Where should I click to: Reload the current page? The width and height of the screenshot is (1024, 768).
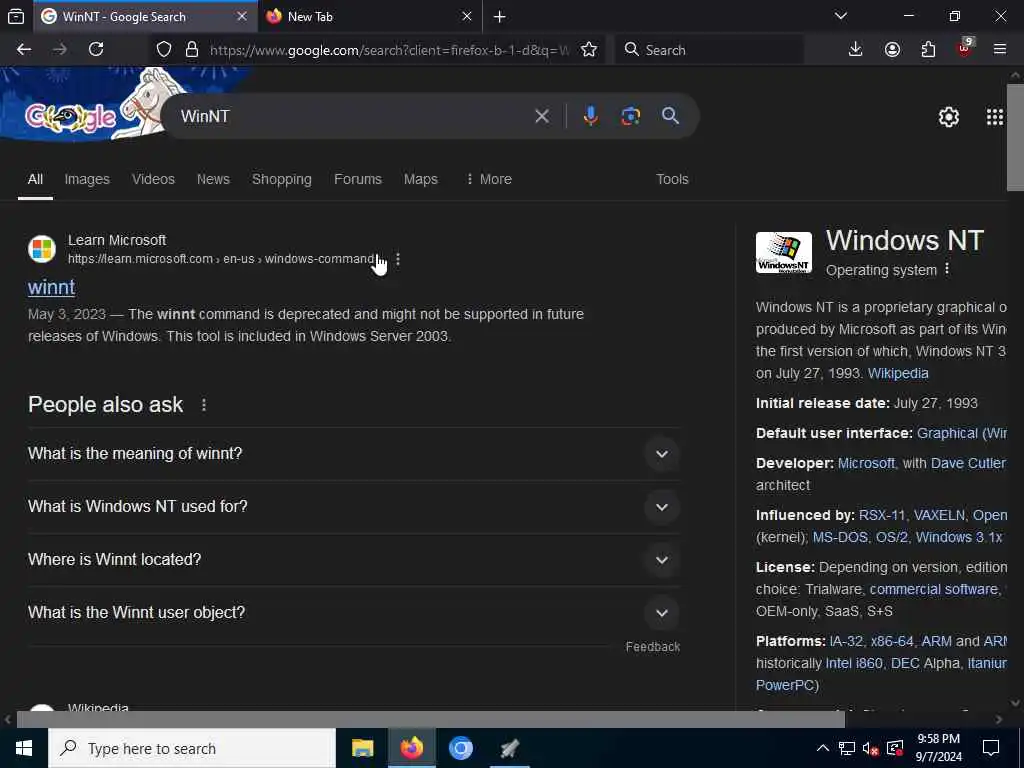(96, 50)
